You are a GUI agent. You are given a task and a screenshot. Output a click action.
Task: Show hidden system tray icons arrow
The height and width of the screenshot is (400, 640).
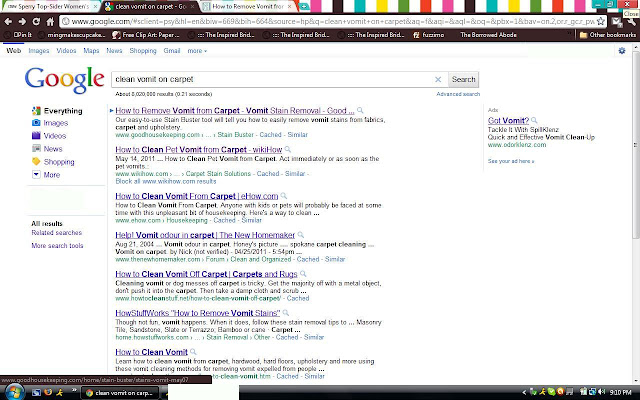524,393
